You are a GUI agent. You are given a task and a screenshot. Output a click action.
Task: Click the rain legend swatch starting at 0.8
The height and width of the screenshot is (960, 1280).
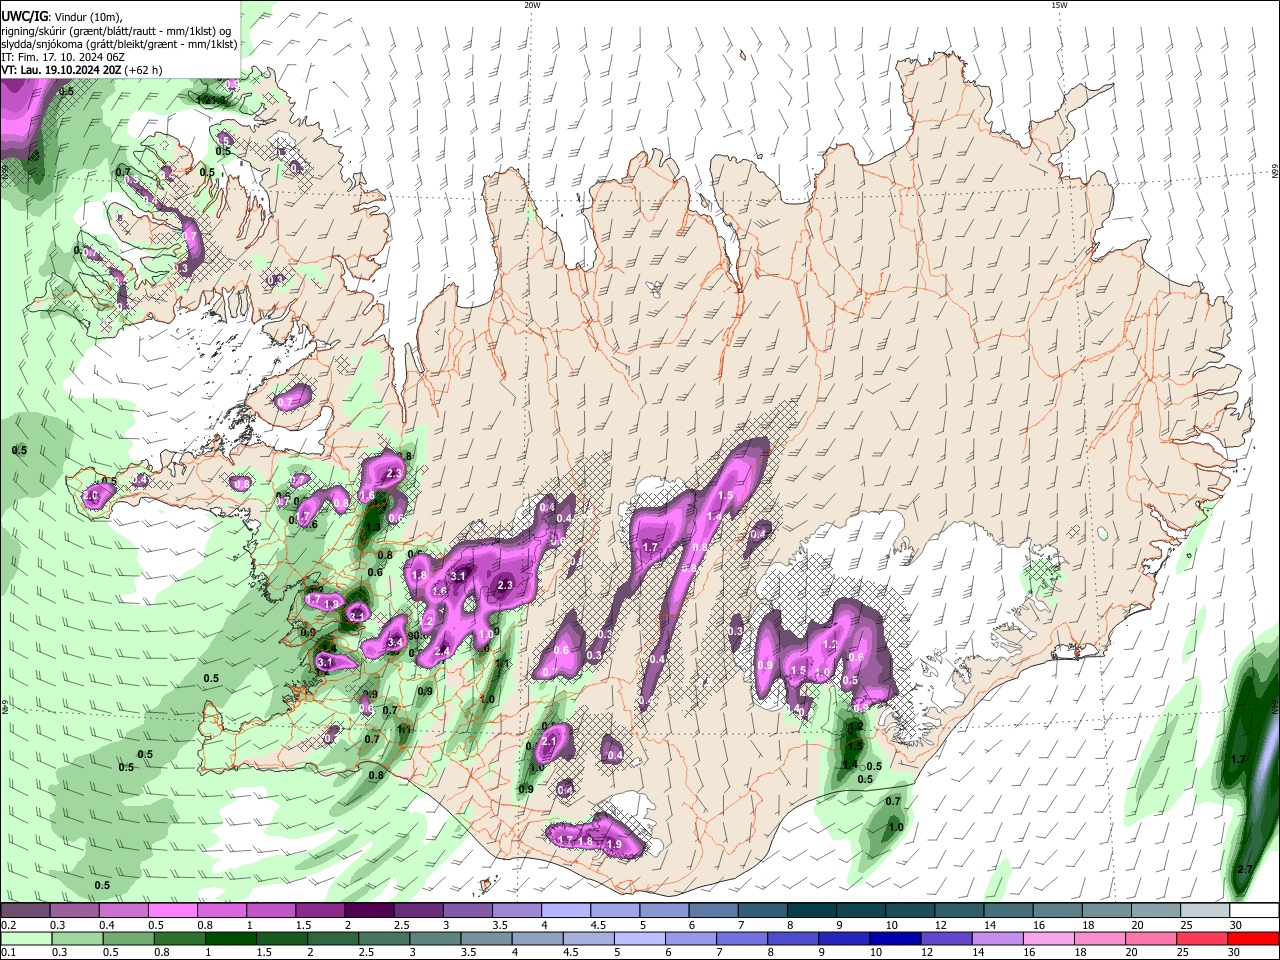coord(179,938)
